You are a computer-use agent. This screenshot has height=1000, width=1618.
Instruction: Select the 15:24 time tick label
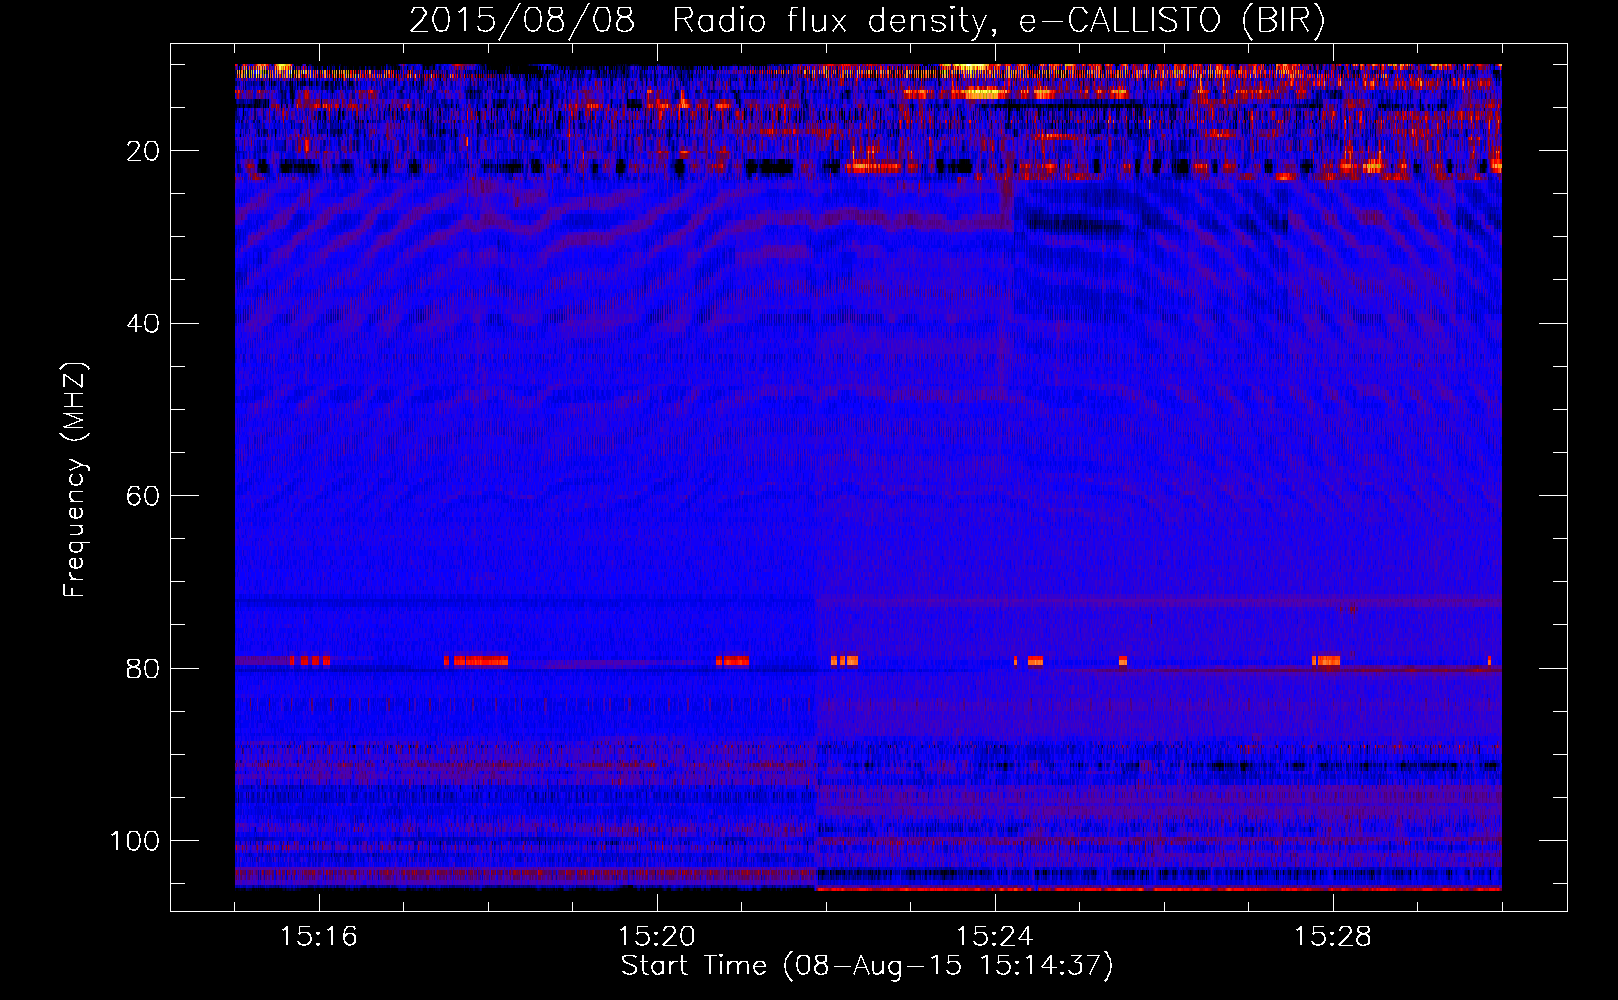click(995, 937)
